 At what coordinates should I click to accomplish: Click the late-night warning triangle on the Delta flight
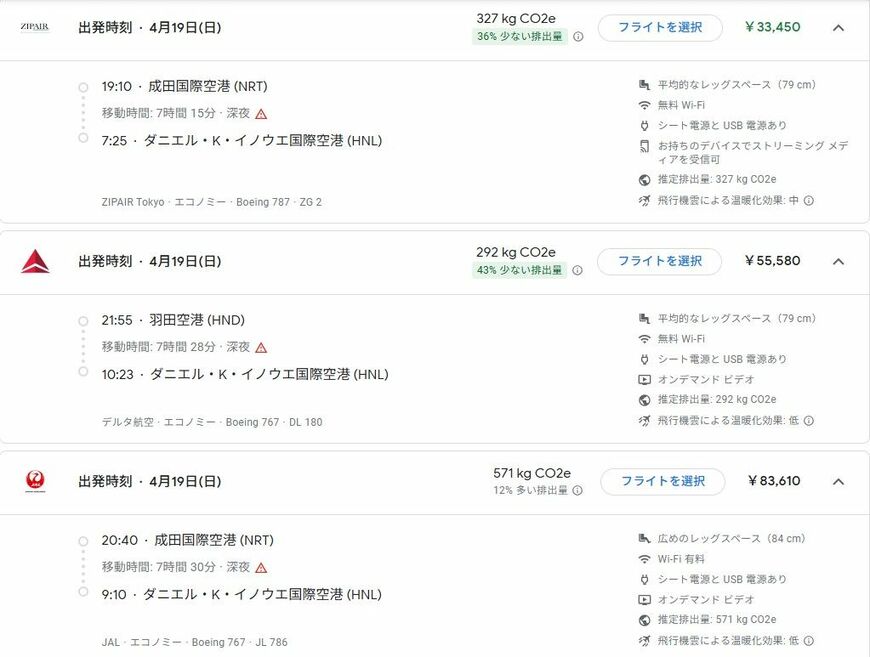[260, 348]
